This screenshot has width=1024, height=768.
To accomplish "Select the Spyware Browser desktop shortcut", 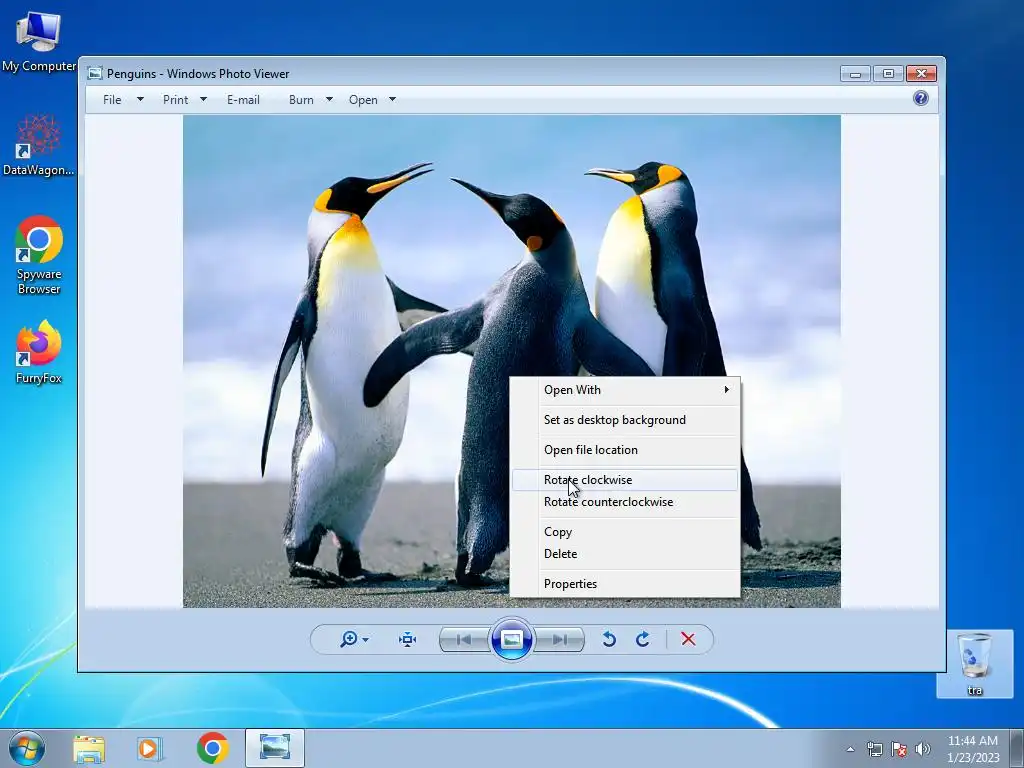I will [39, 255].
